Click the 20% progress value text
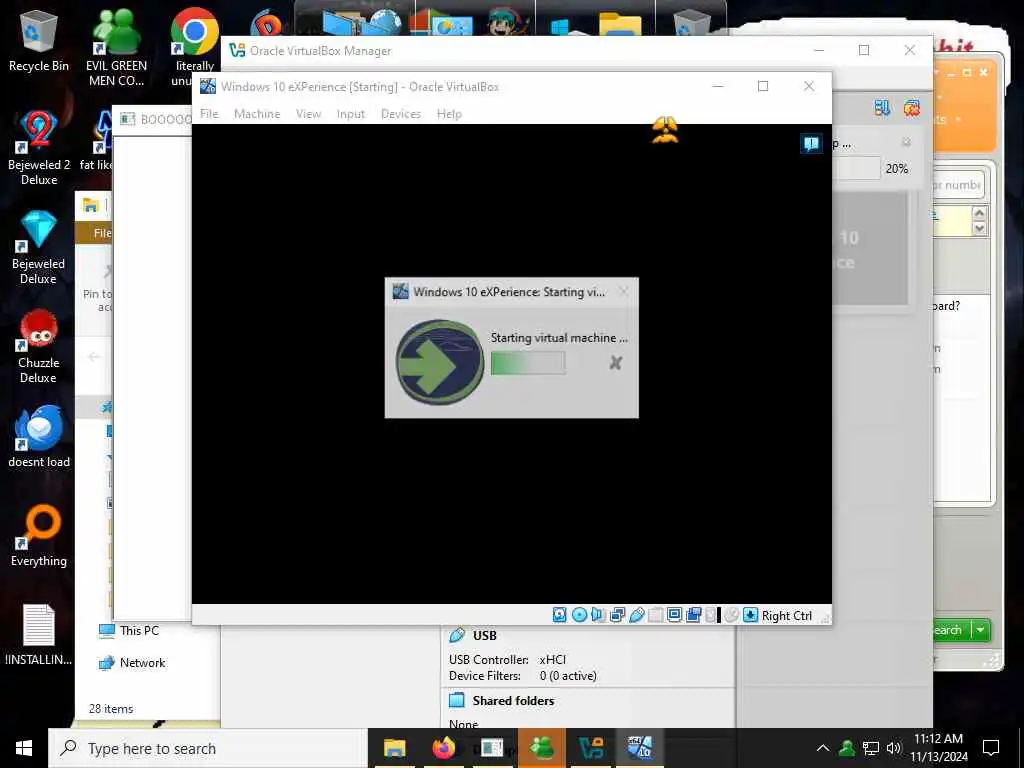The image size is (1024, 768). pos(897,168)
